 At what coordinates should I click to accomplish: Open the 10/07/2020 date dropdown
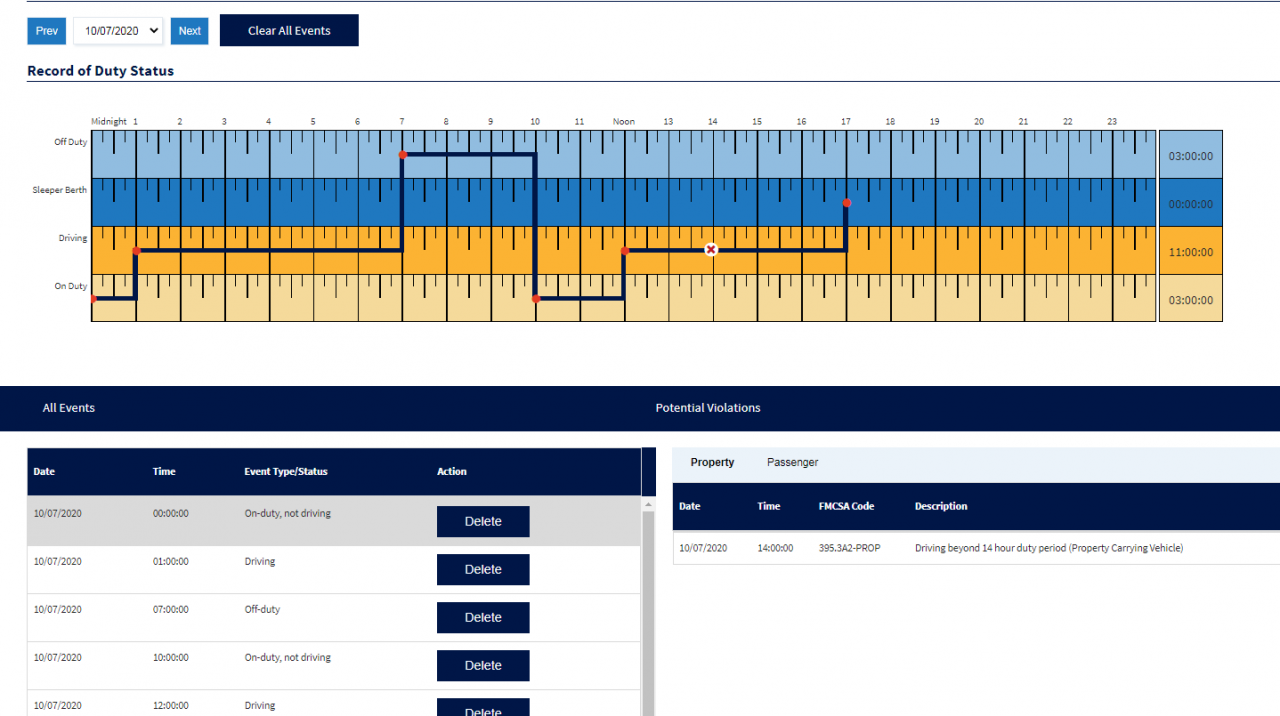click(117, 31)
